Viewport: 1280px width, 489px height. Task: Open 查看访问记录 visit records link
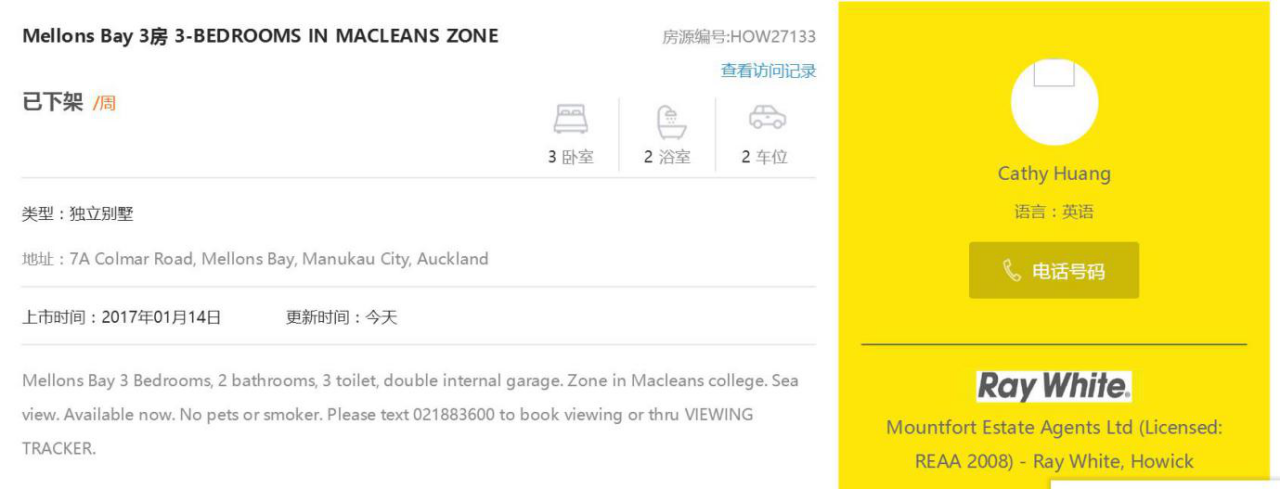tap(768, 71)
